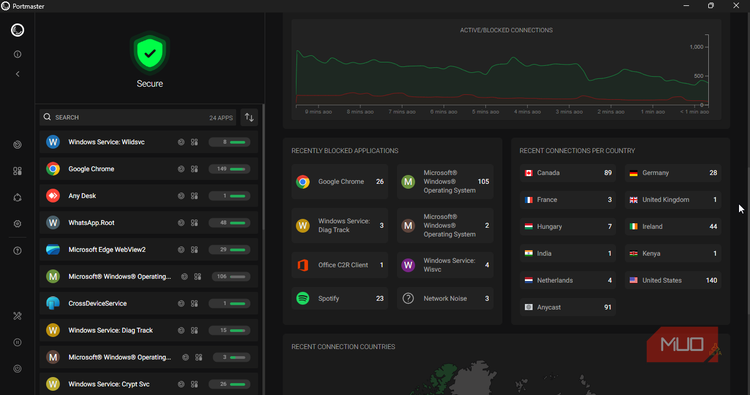
Task: Click Diag Track row's settings grid icon
Action: [194, 330]
